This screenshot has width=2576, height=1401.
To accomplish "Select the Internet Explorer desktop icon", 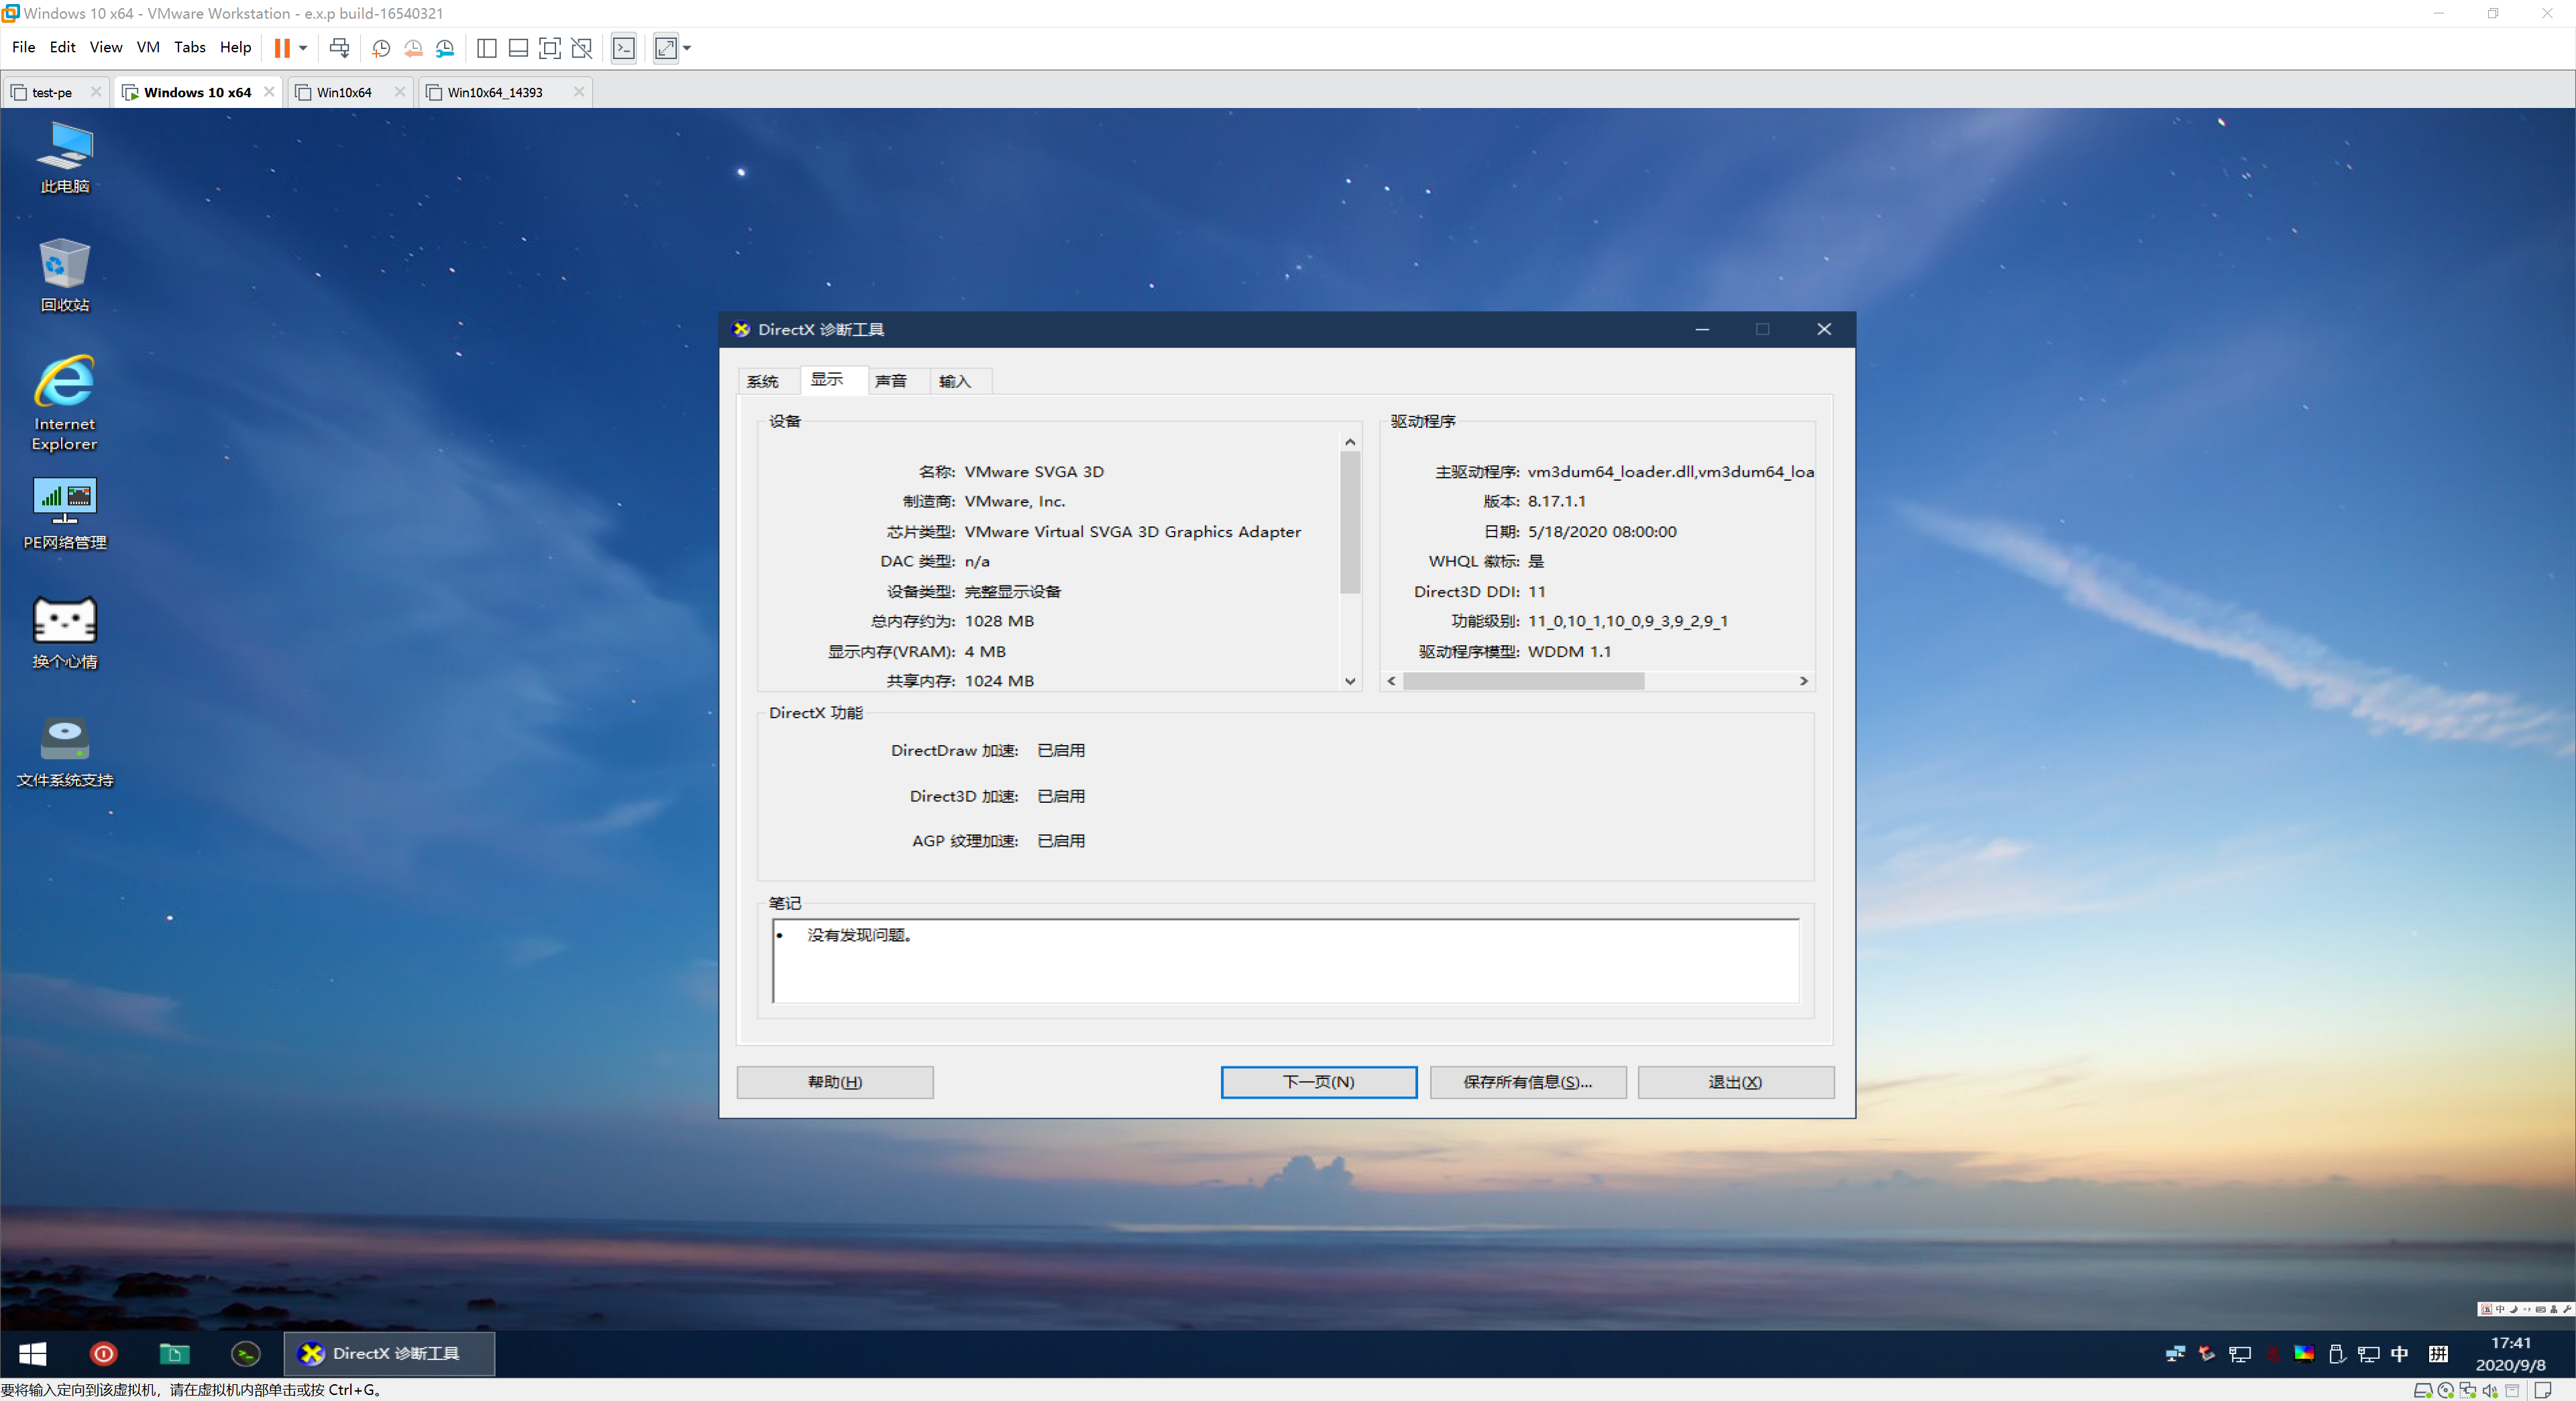I will [x=65, y=403].
